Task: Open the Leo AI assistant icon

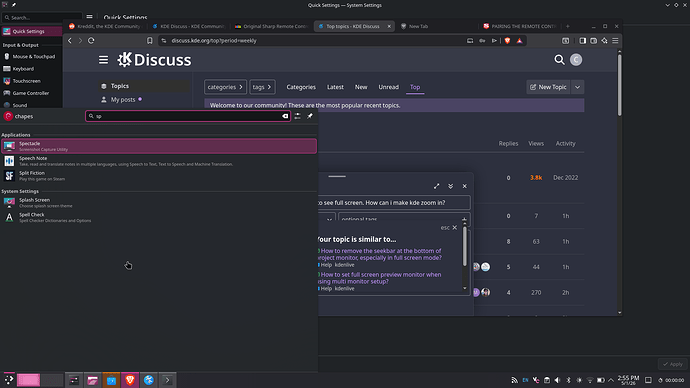Action: 604,40
